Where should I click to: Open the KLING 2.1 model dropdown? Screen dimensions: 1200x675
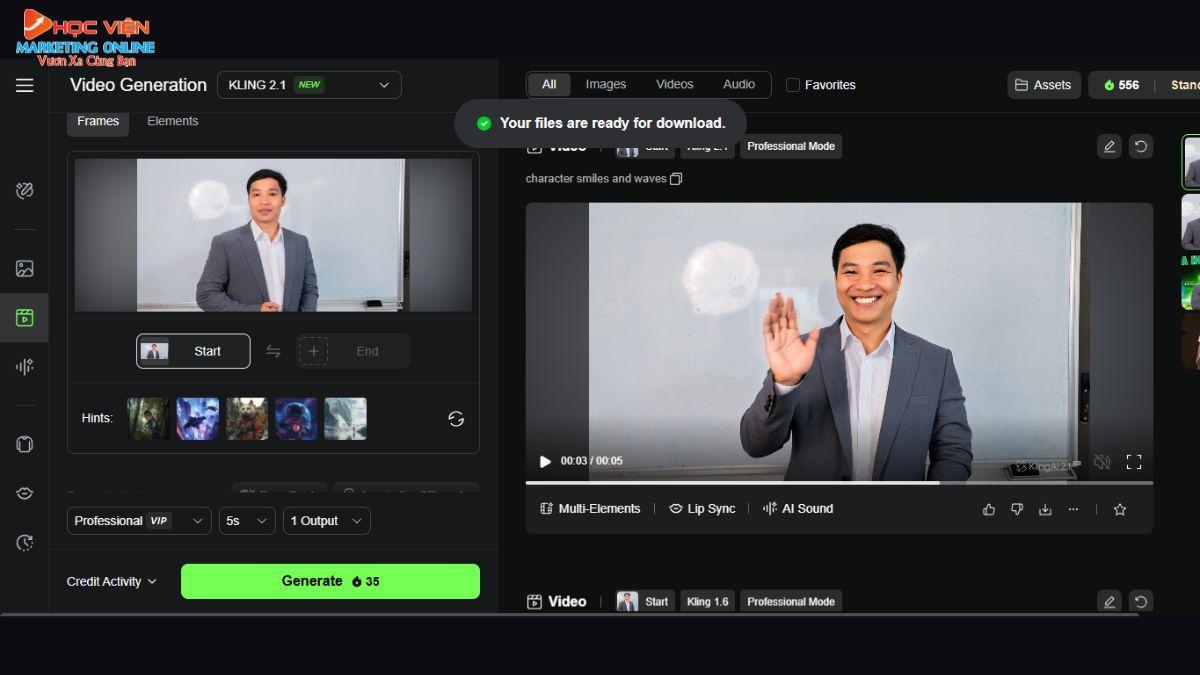coord(309,85)
